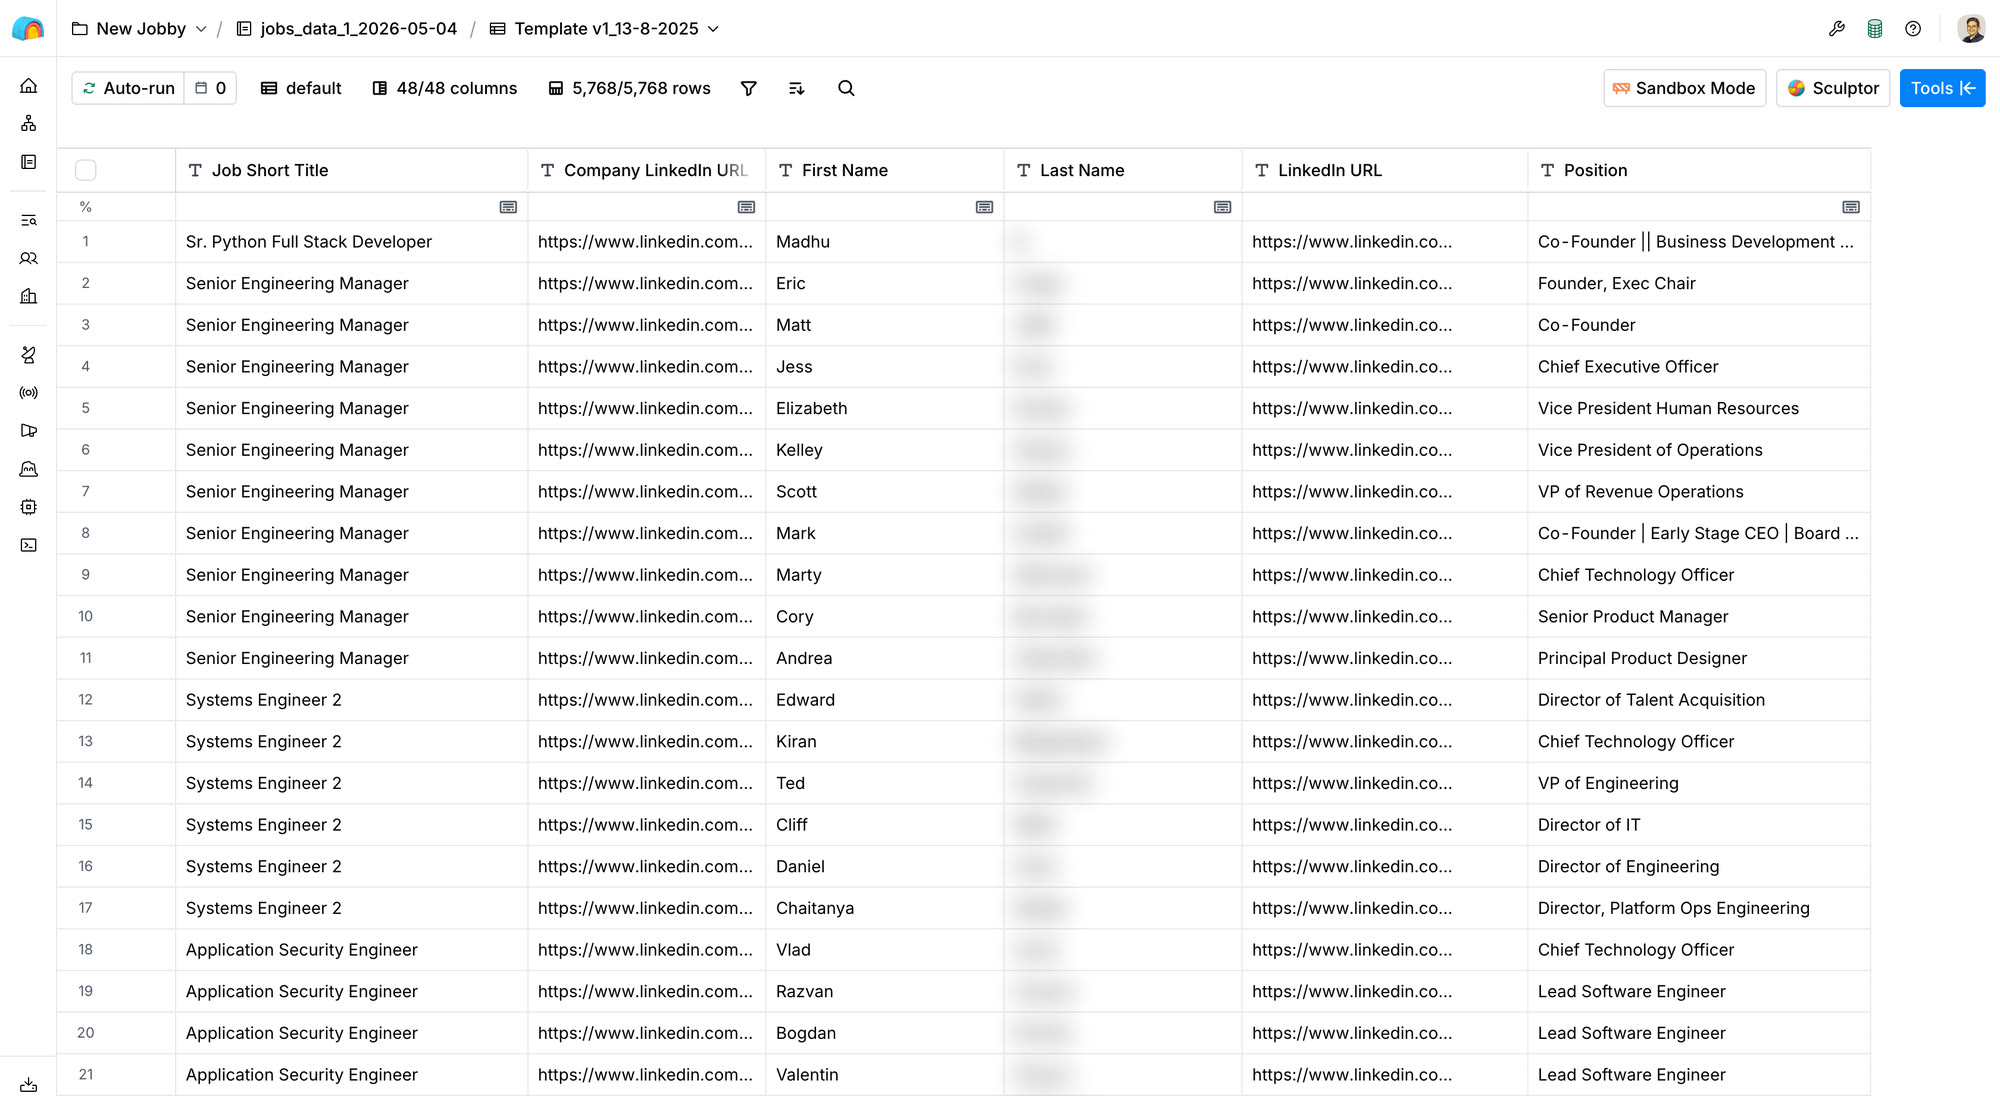The height and width of the screenshot is (1096, 2000).
Task: Open the help question mark icon
Action: pyautogui.click(x=1913, y=29)
